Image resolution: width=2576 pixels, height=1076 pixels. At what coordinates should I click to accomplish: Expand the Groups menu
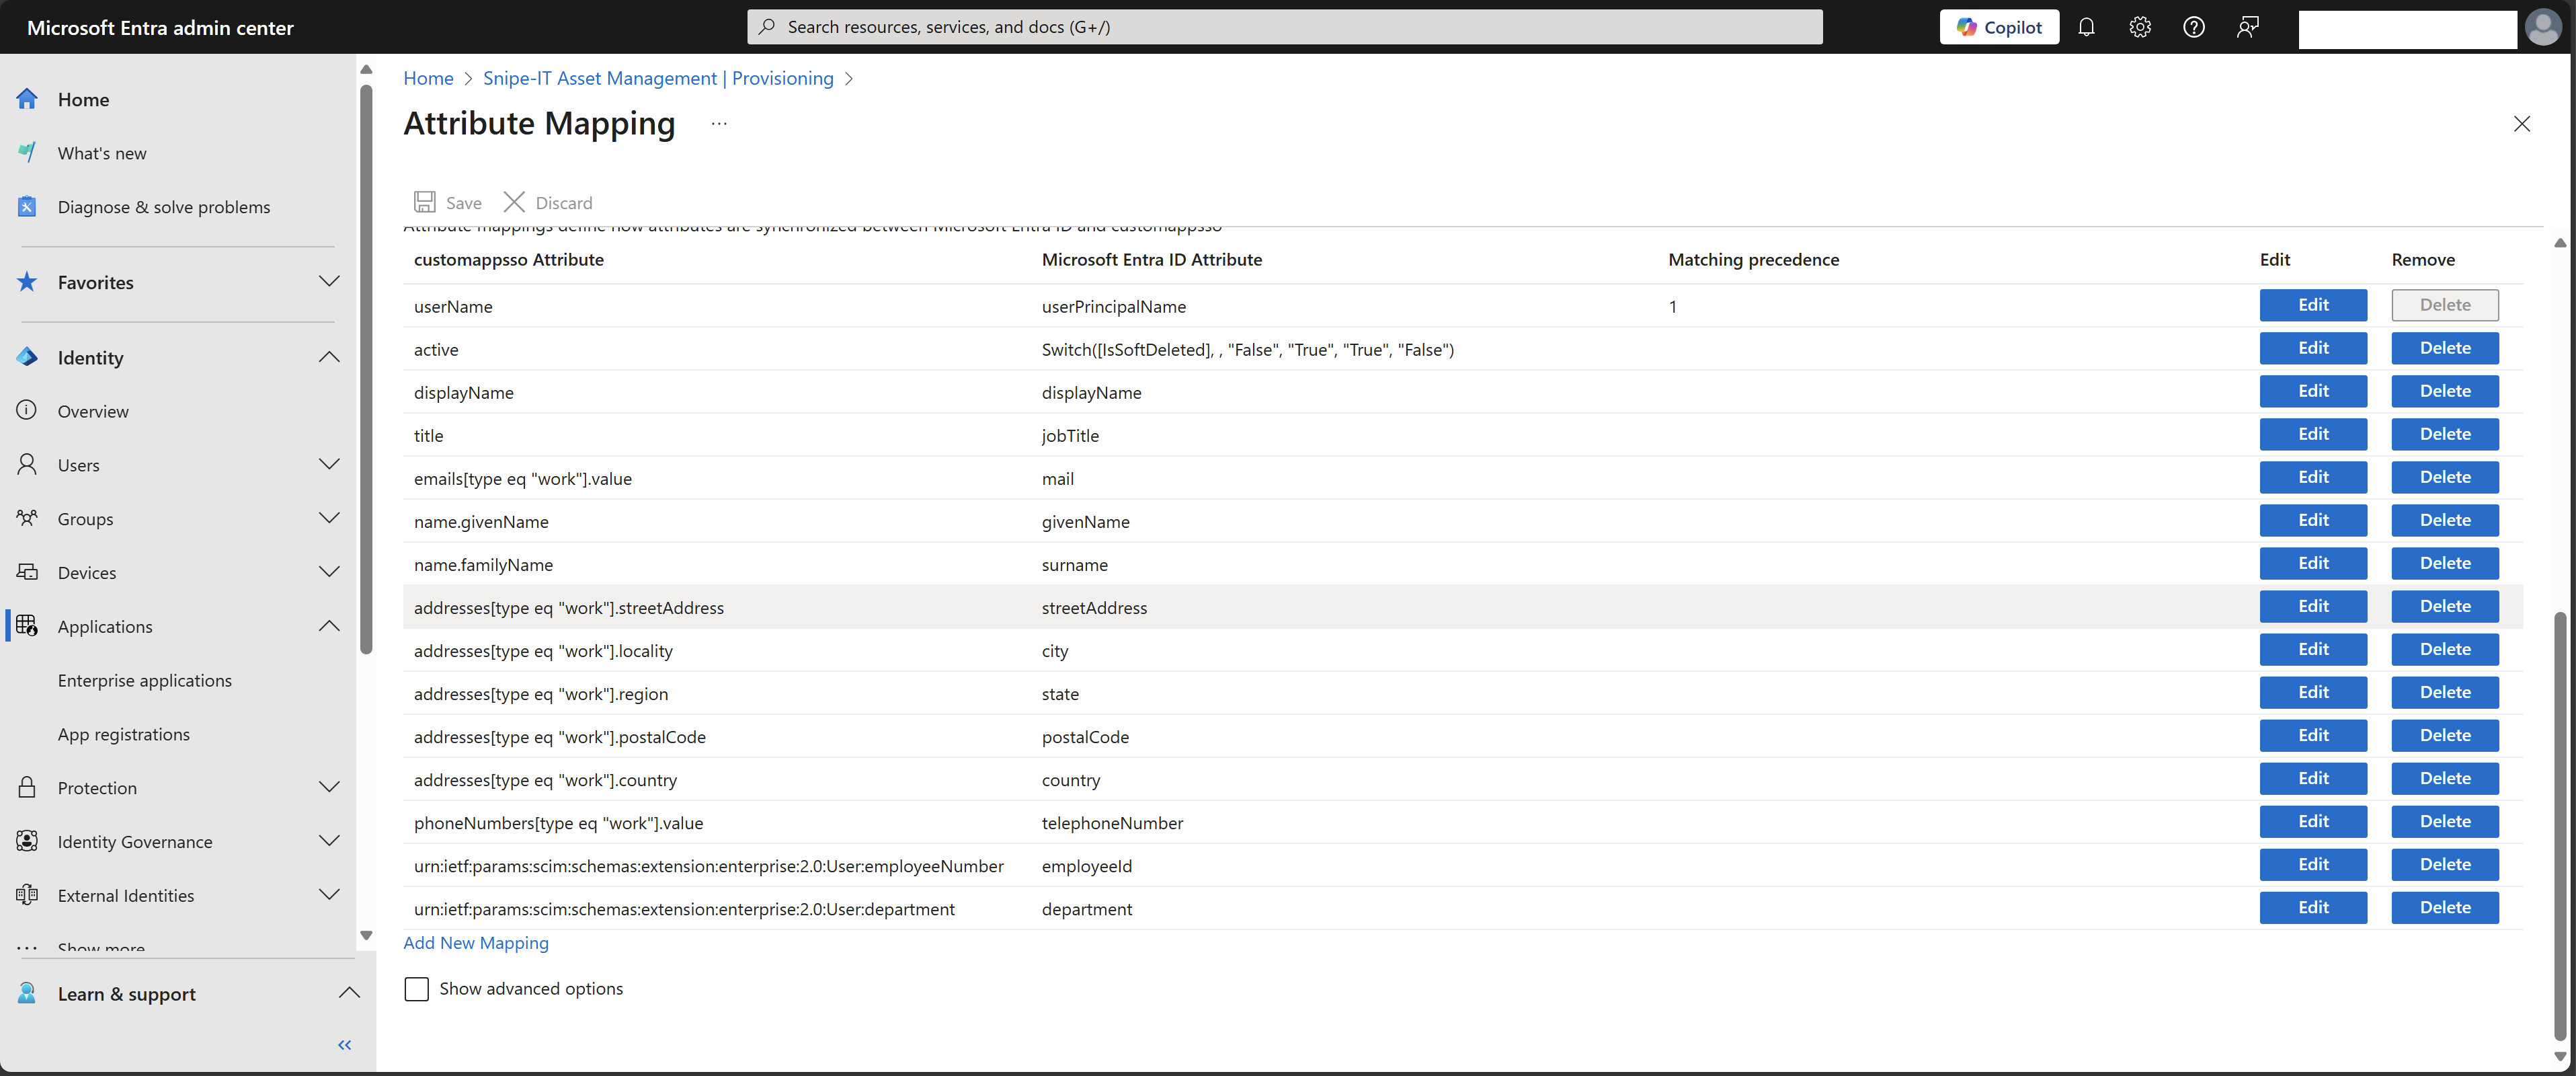click(x=328, y=518)
